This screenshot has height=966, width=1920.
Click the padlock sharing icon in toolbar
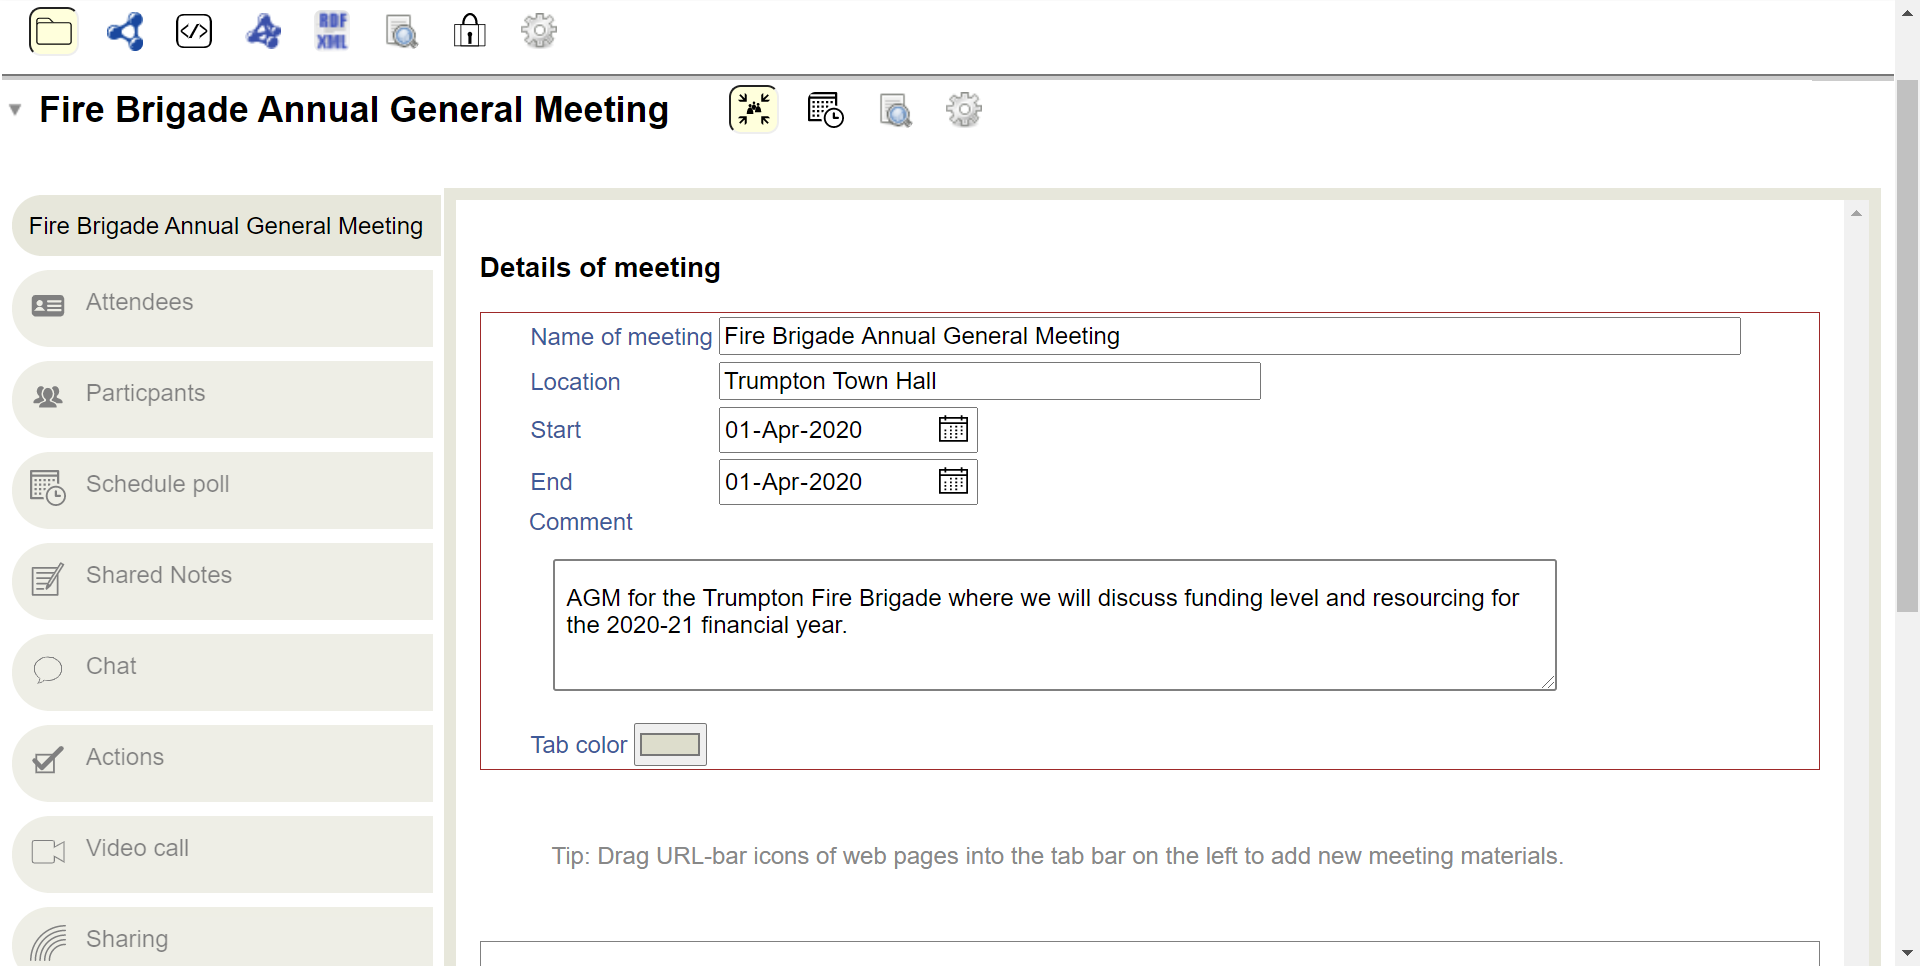pyautogui.click(x=469, y=31)
